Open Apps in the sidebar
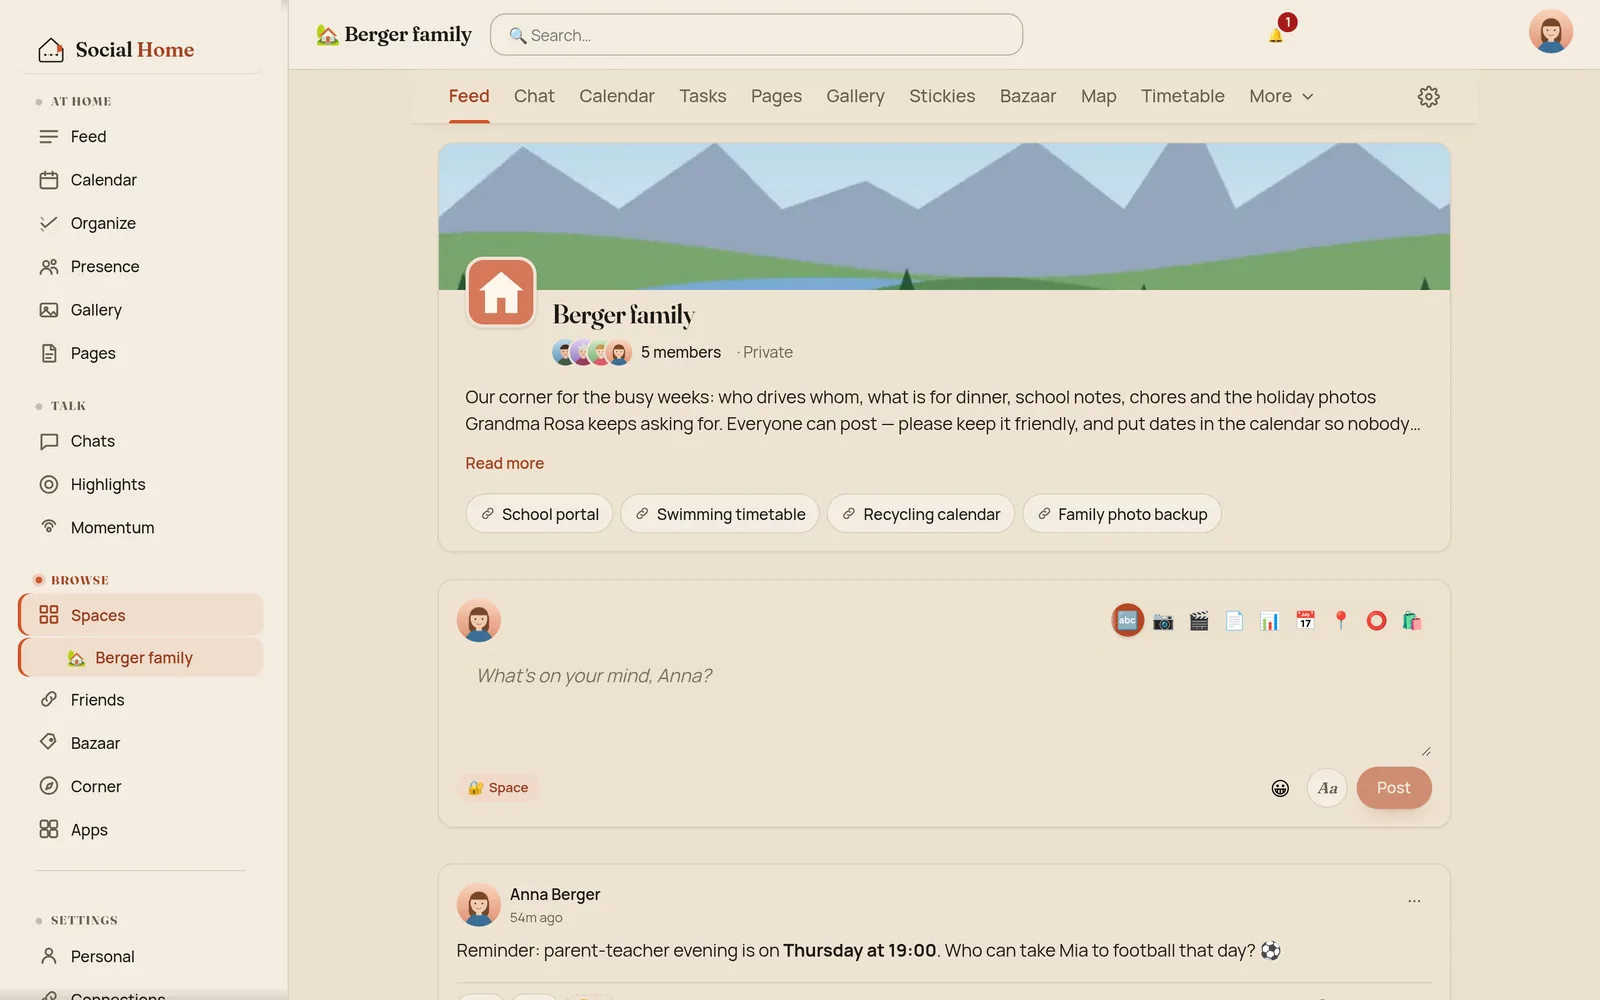The image size is (1600, 1000). tap(140, 830)
